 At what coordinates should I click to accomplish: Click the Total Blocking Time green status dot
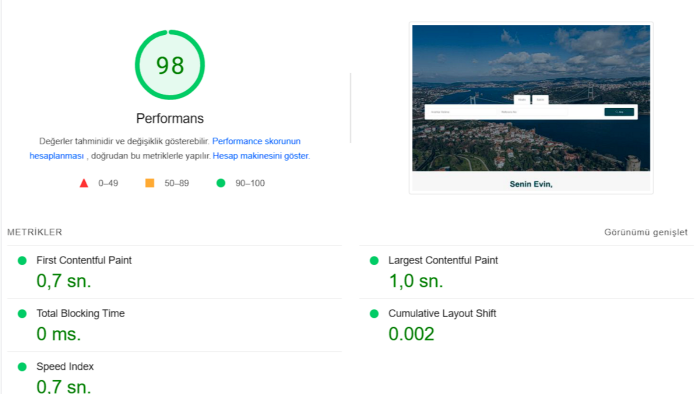[x=22, y=314]
